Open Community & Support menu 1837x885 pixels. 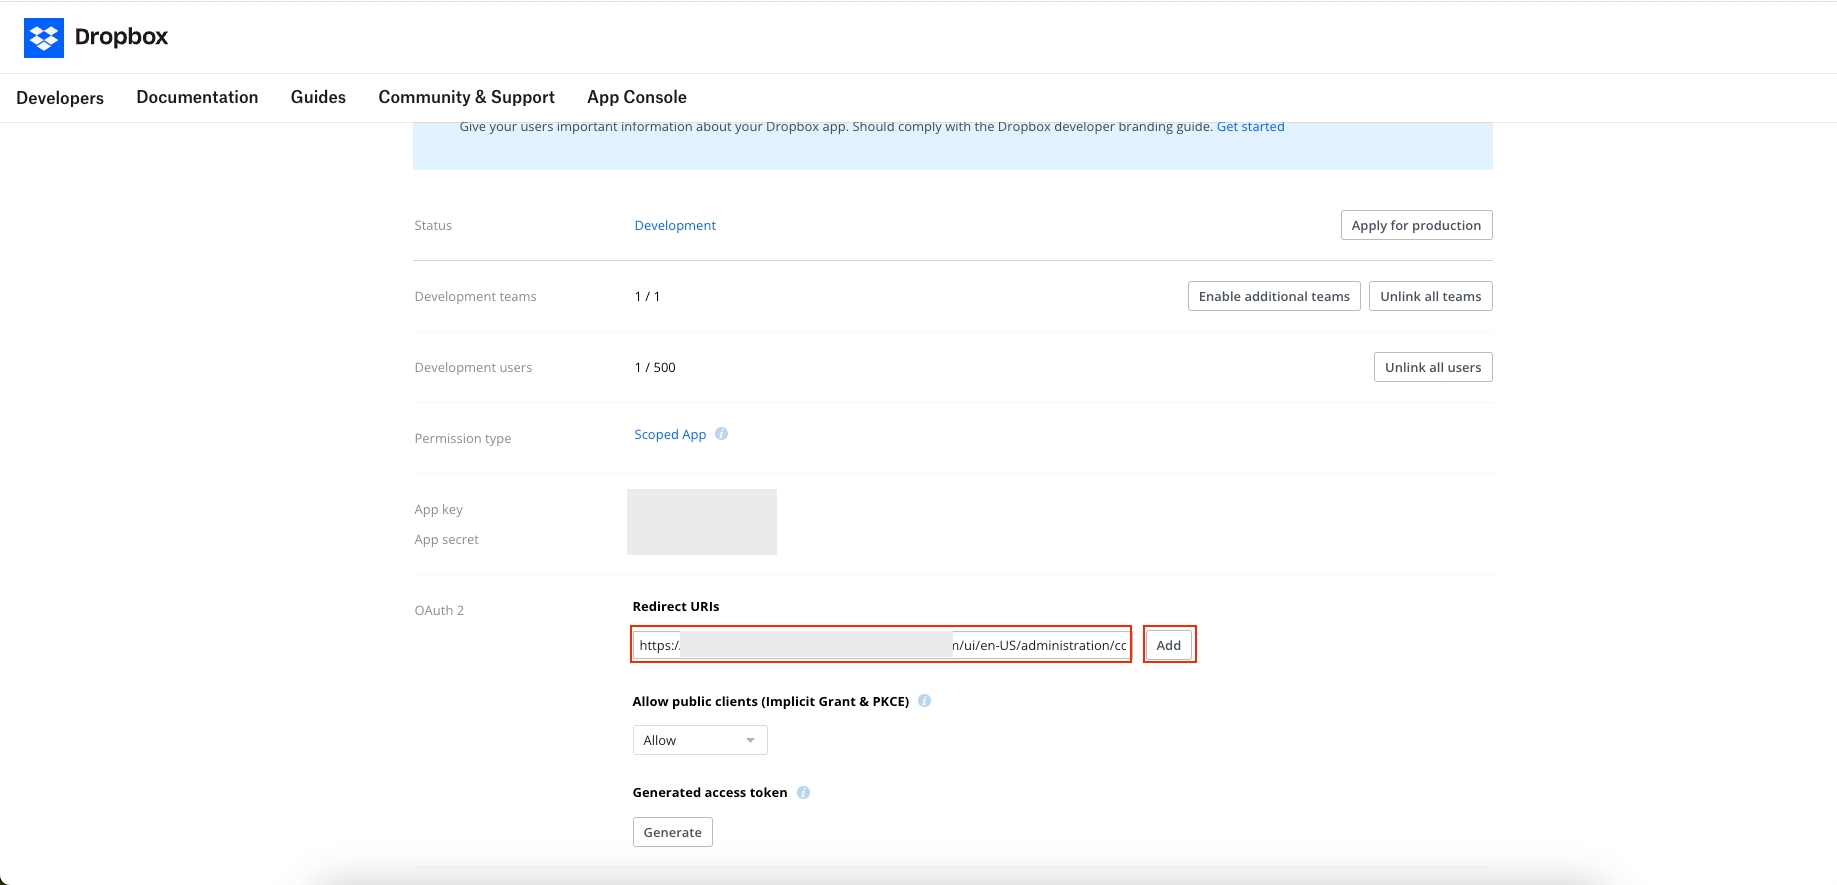[x=466, y=97]
